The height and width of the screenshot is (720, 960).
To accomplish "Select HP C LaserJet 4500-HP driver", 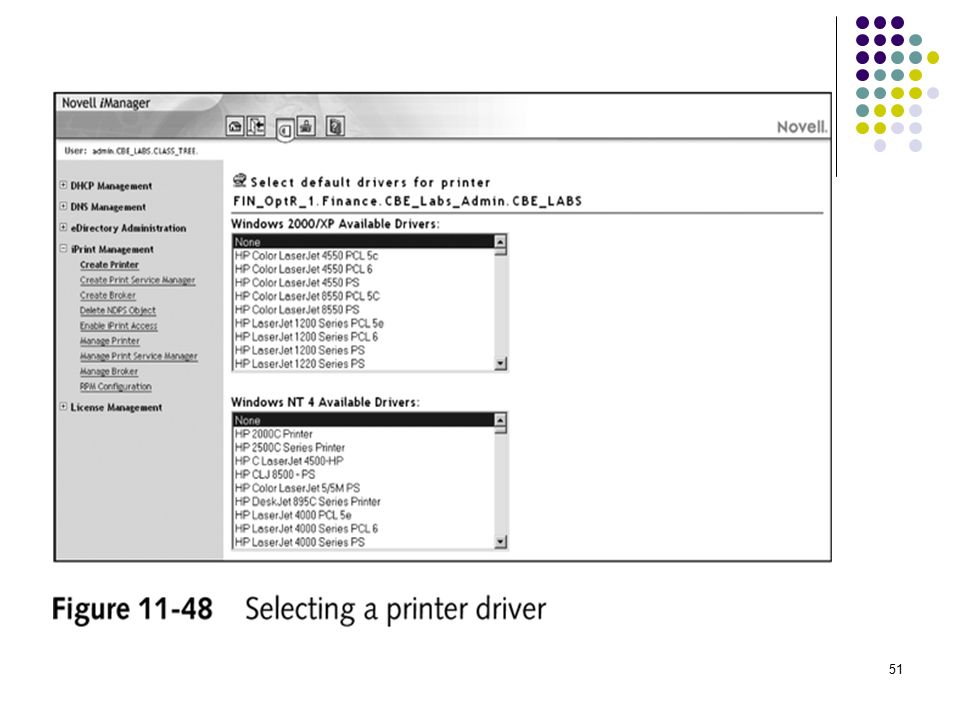I will (x=364, y=460).
